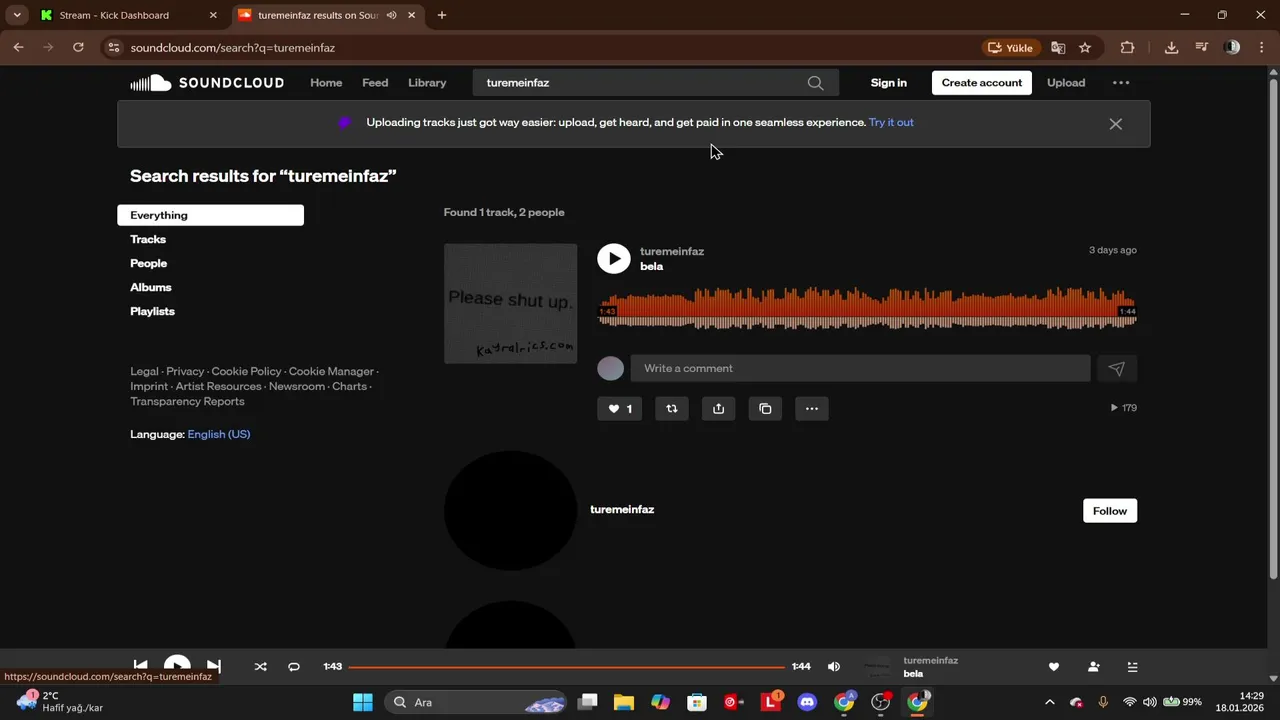Open the Feed tab
The height and width of the screenshot is (720, 1280).
coord(375,83)
